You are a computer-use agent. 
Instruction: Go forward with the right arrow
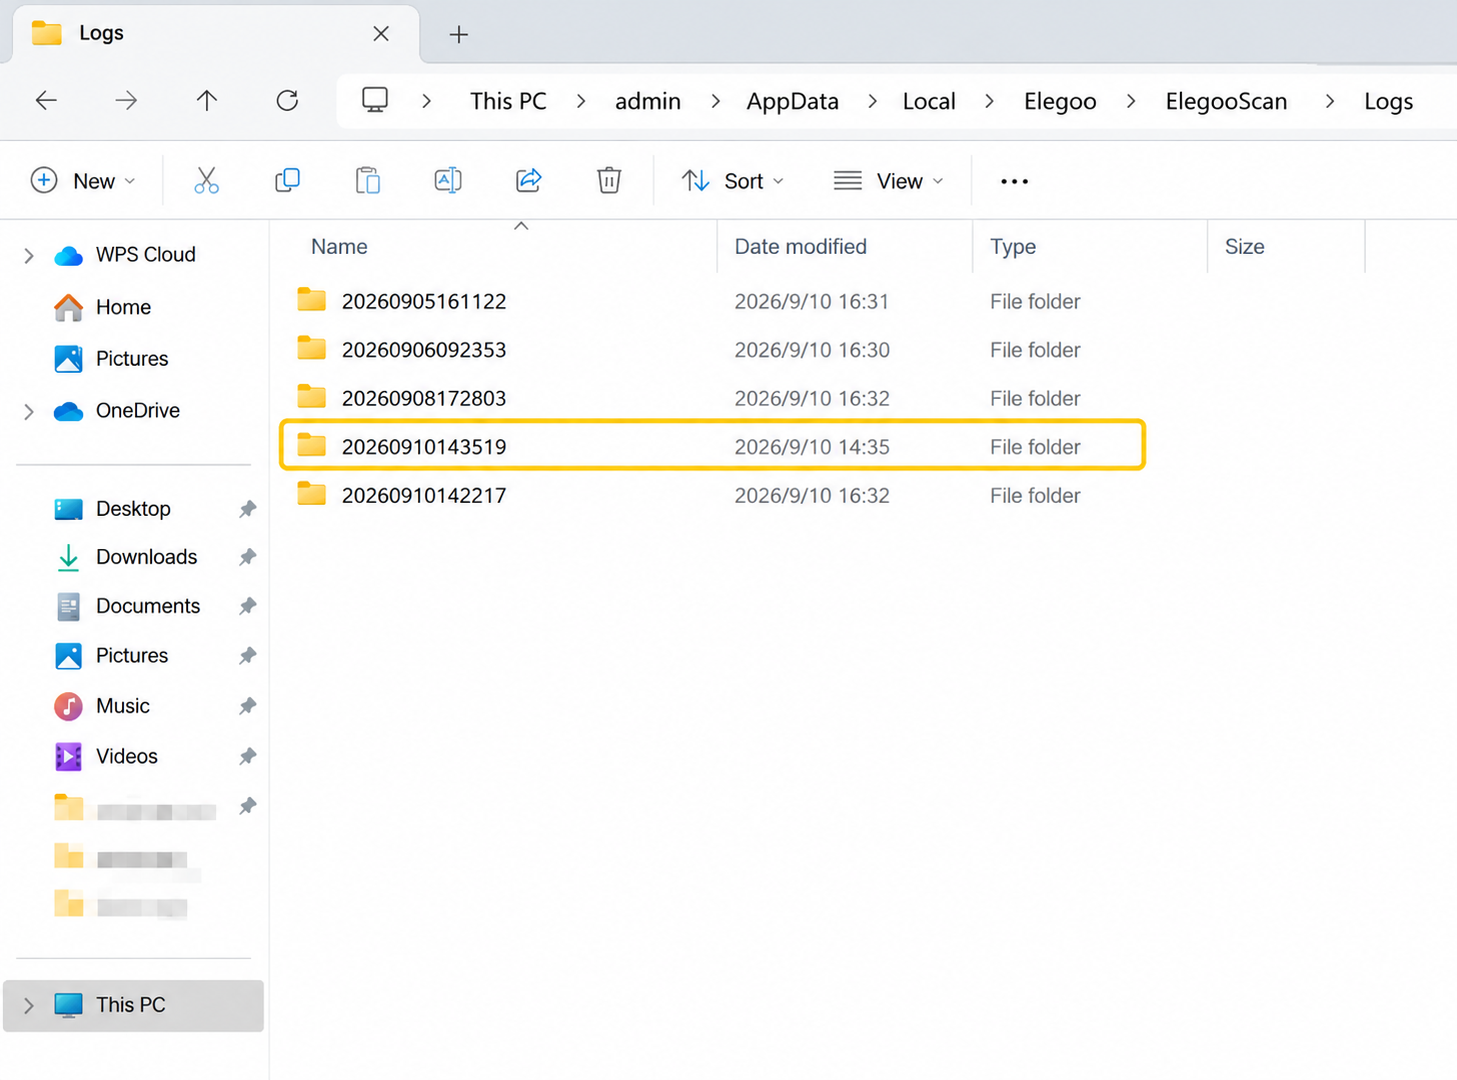pos(126,100)
